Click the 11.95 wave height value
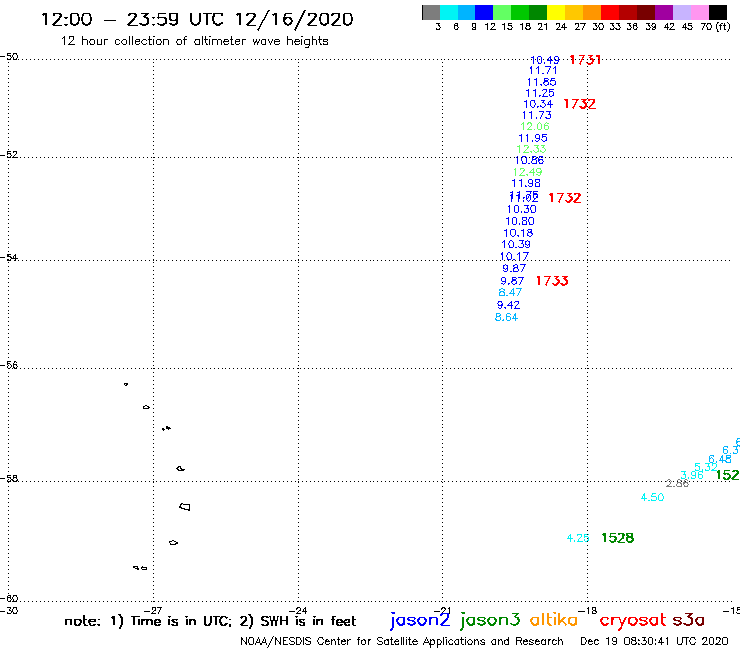Screen dimensions: 740x650 (533, 138)
